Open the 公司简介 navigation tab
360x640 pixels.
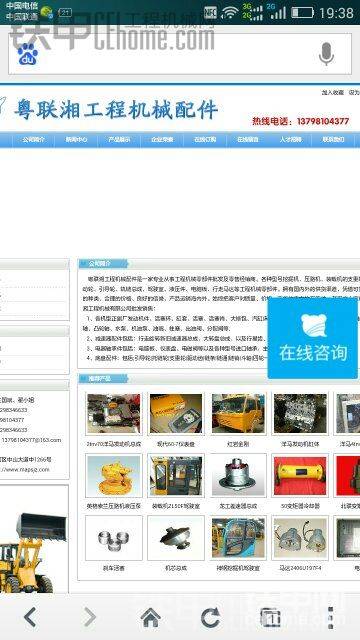click(x=33, y=140)
